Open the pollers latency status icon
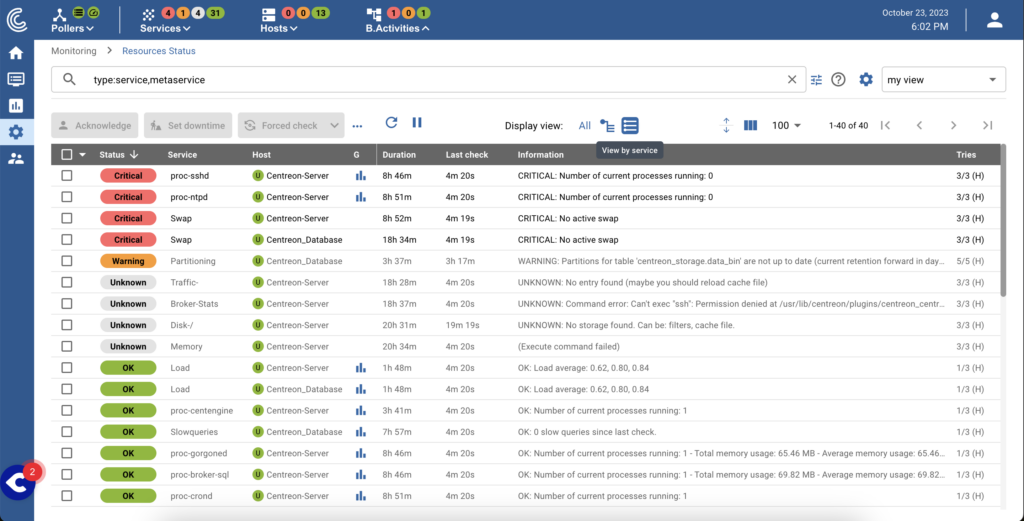The image size is (1024, 521). click(93, 12)
